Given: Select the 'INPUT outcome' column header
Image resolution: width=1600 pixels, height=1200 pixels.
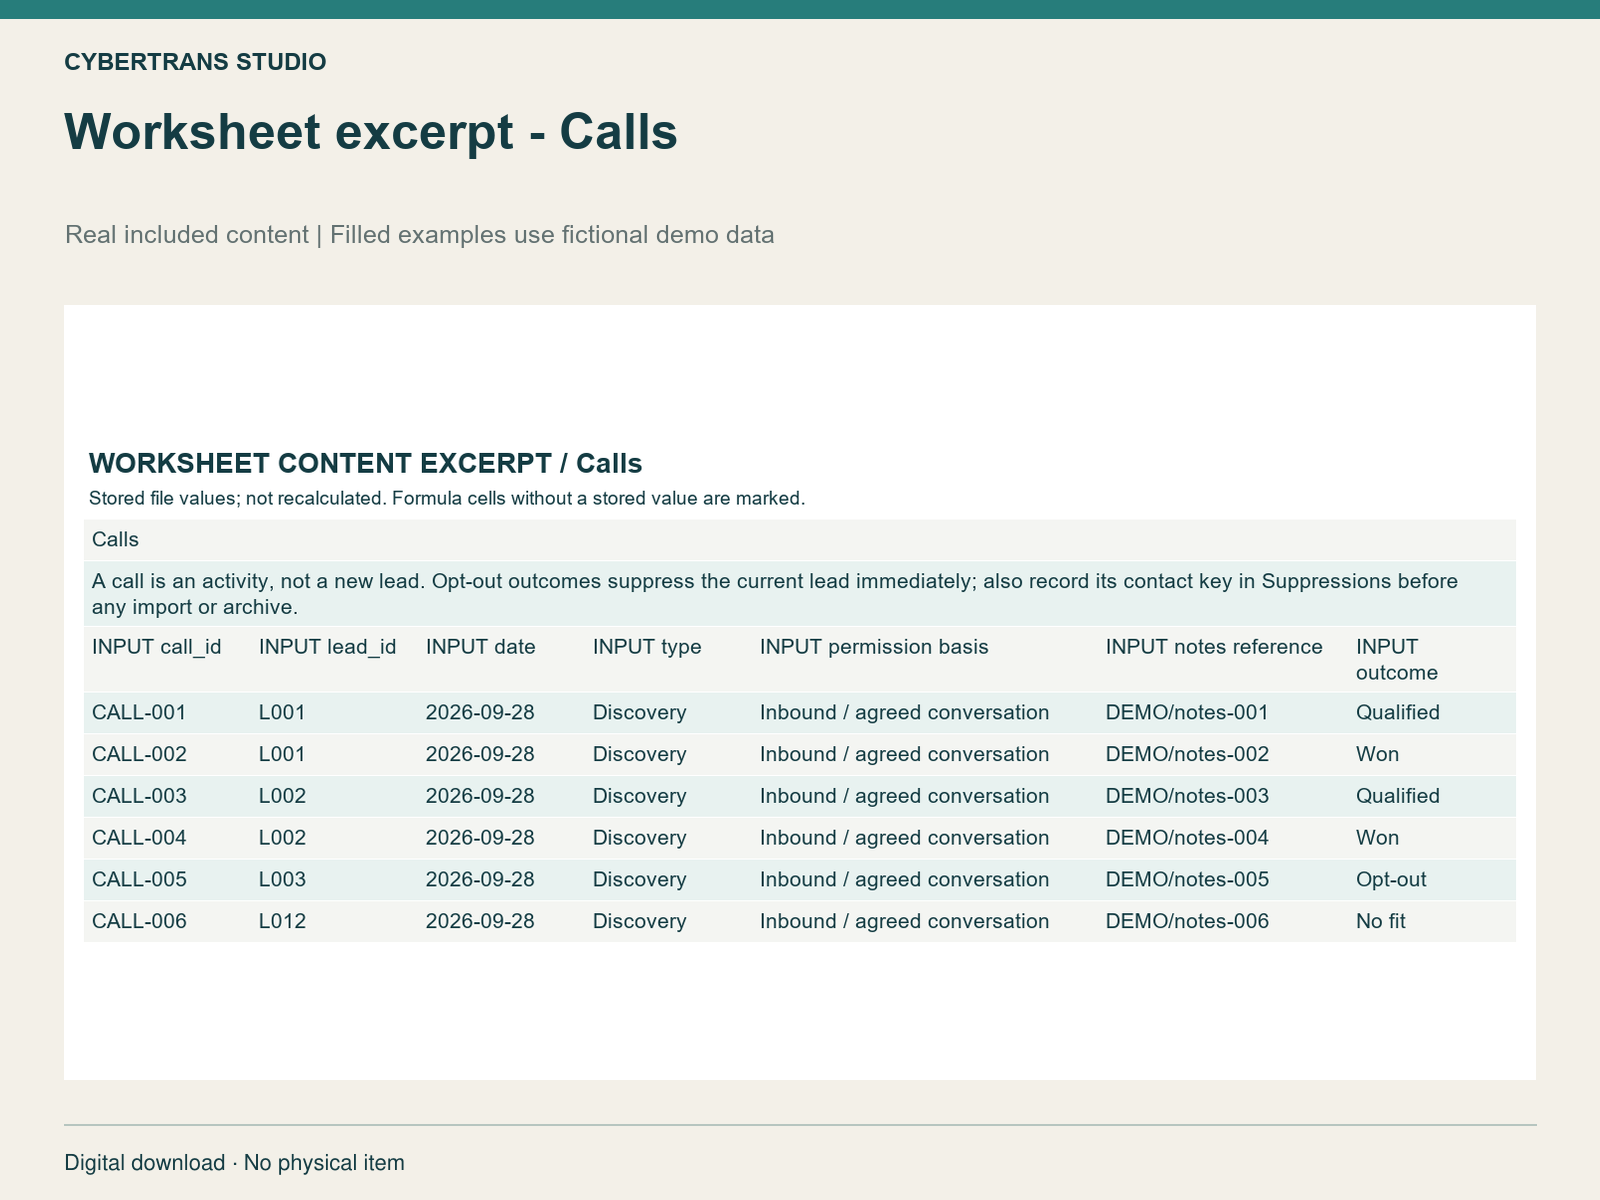Looking at the screenshot, I should [1397, 660].
